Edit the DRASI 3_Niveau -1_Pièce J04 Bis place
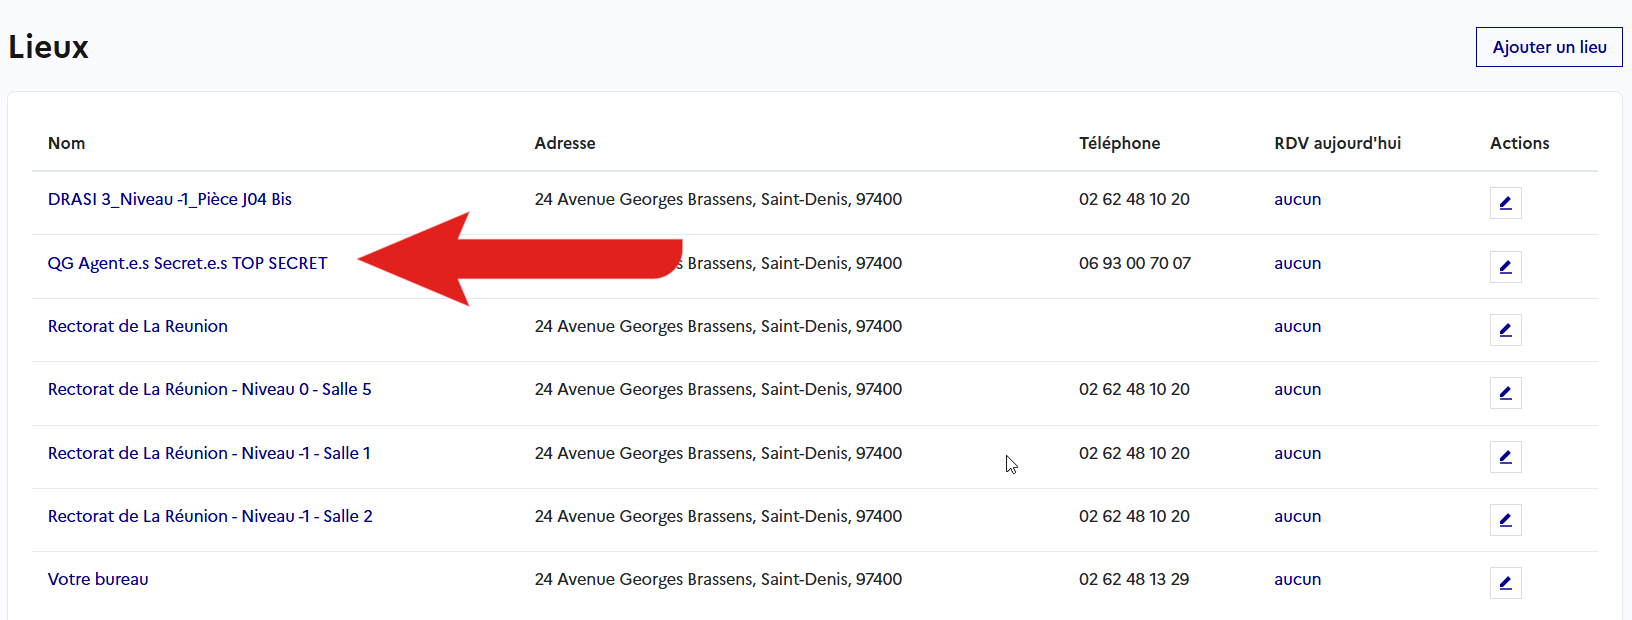 pos(1505,203)
